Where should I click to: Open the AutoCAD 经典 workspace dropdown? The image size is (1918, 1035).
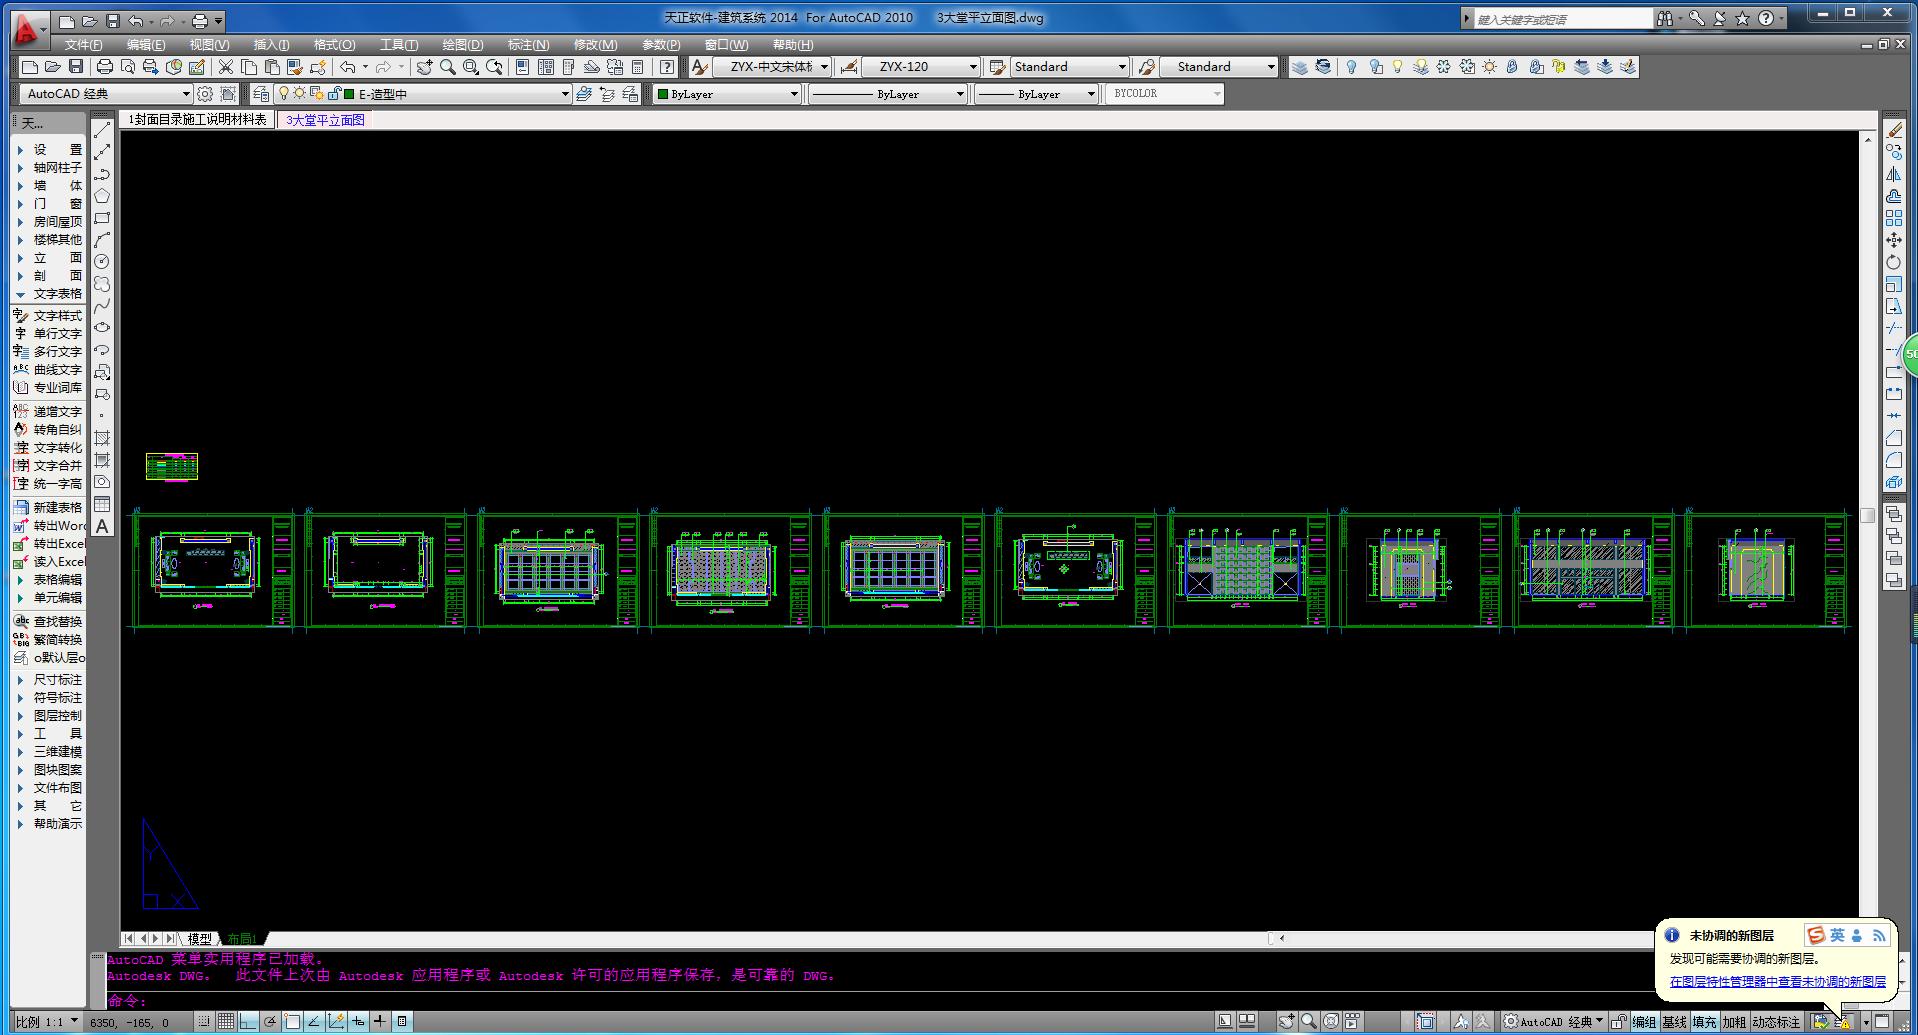click(105, 94)
